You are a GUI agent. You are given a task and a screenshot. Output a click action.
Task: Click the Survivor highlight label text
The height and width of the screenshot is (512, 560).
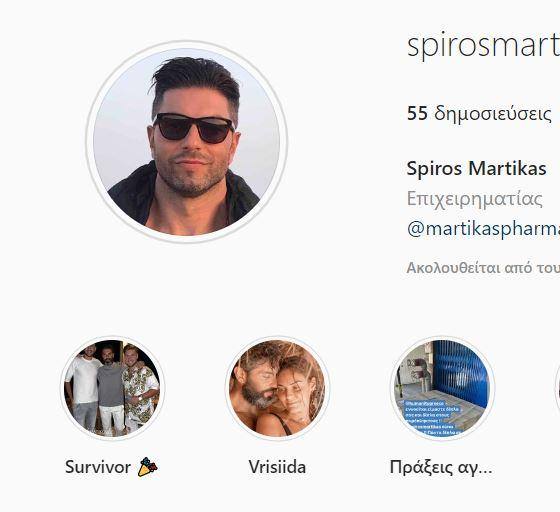tap(98, 467)
